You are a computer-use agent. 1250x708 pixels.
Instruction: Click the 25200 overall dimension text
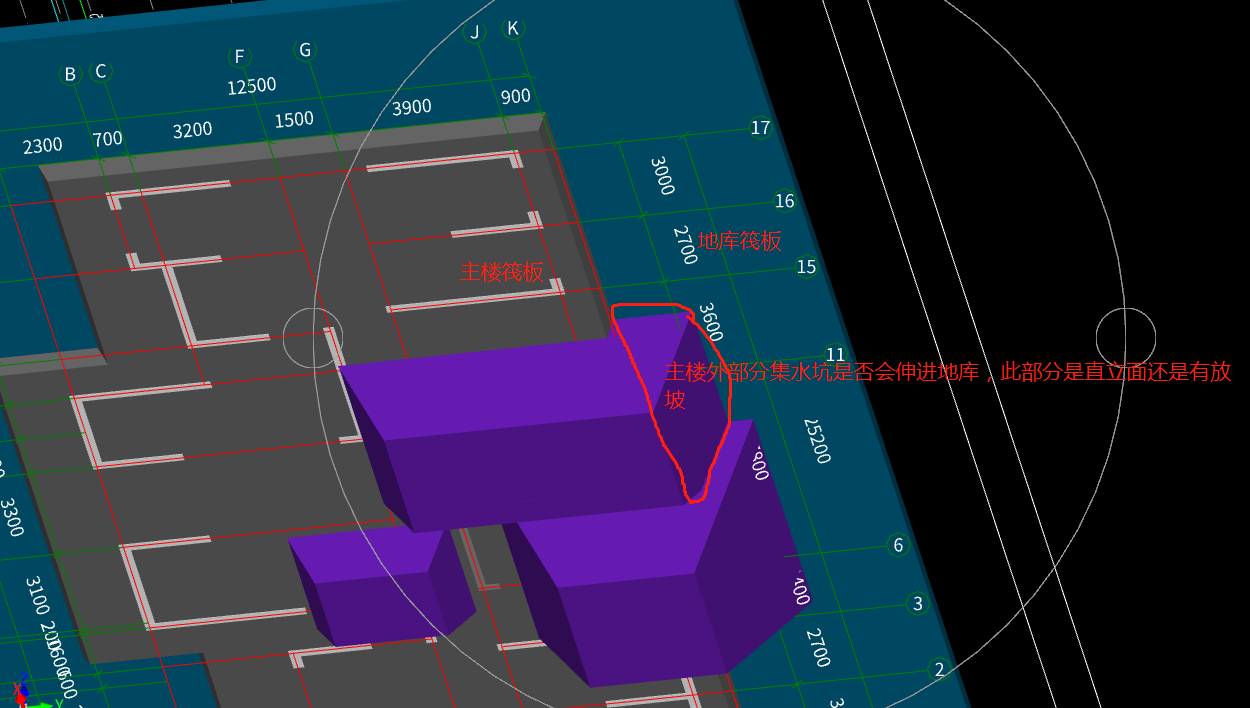tap(817, 440)
